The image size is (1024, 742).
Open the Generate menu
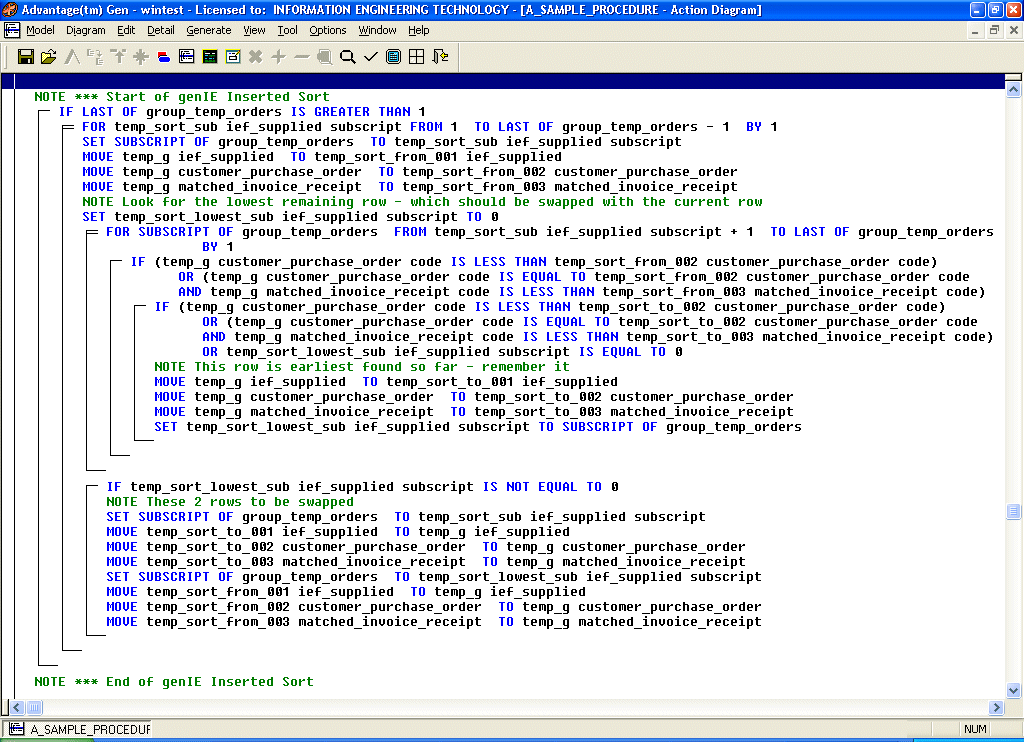tap(208, 30)
